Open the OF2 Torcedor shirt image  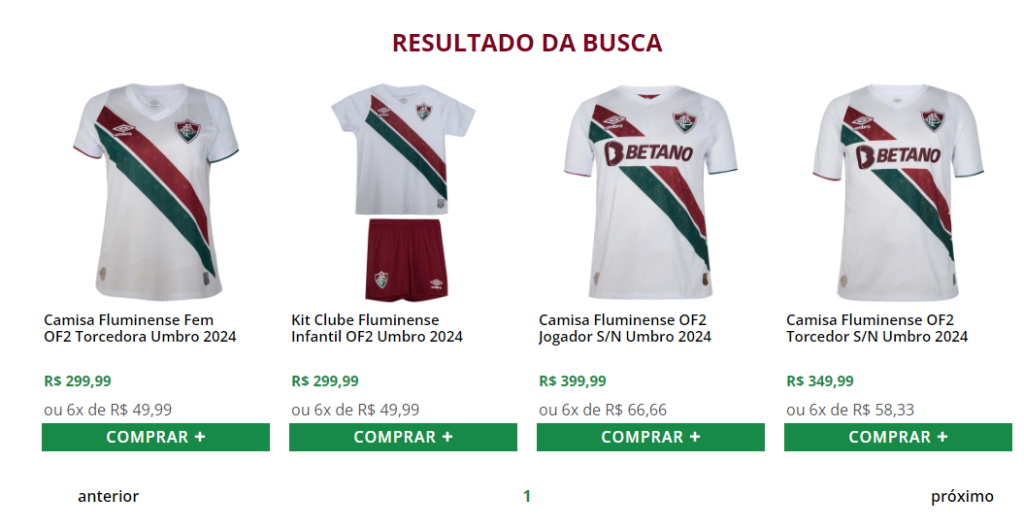point(898,191)
